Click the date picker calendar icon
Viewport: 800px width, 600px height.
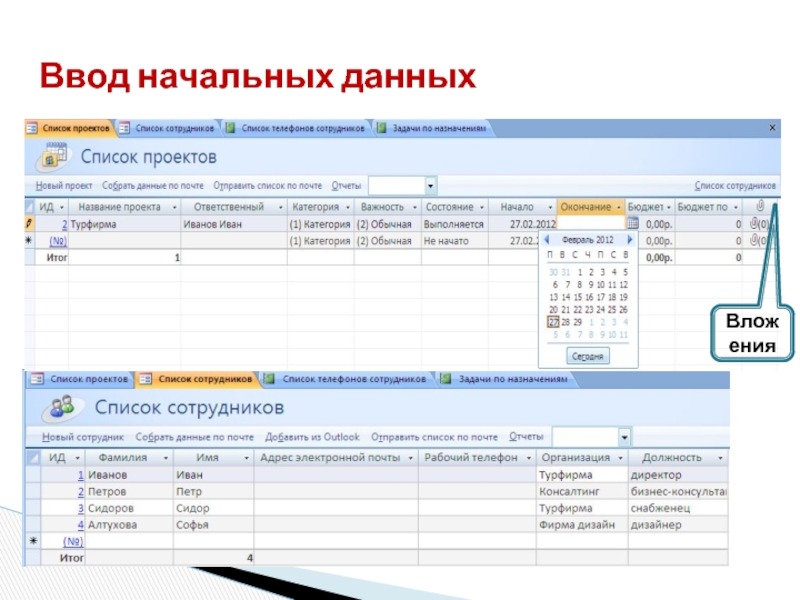point(632,224)
